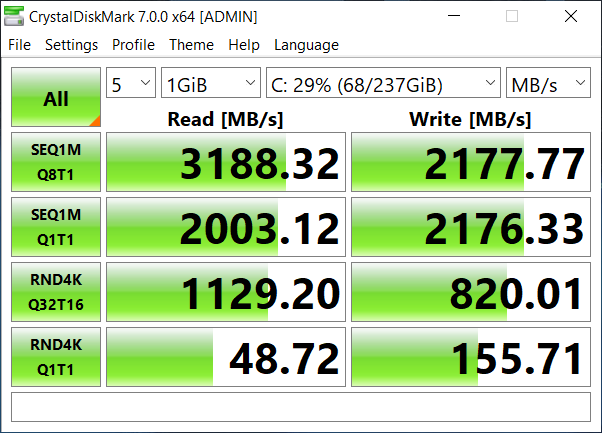Open the drive dropdown showing C: 29%
602x433 pixels.
[x=383, y=83]
